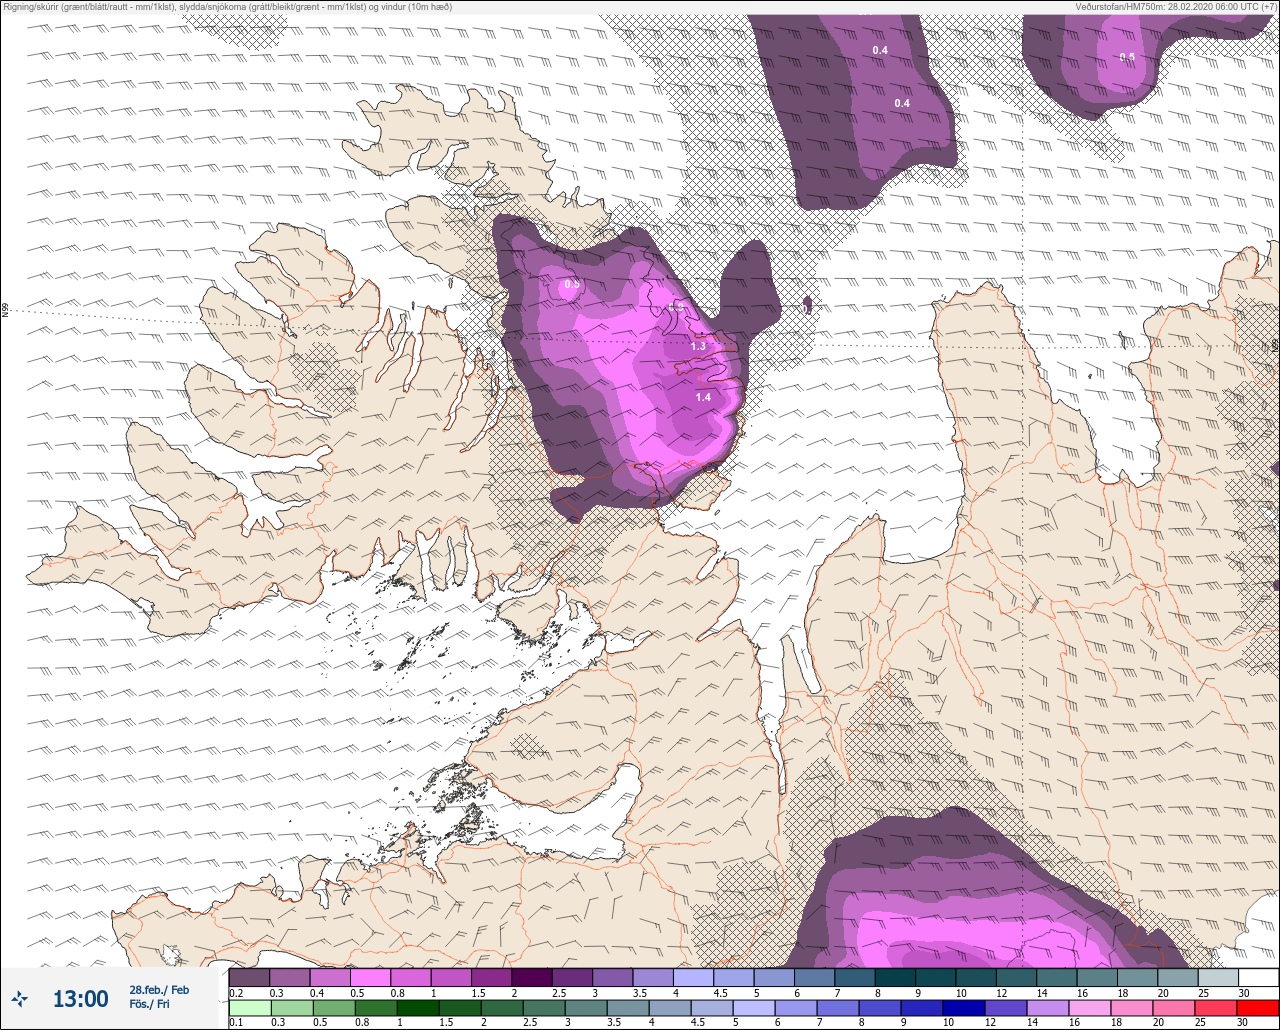1280x1030 pixels.
Task: Click the 'Fös./ Fri' weekday label
Action: (x=147, y=1005)
